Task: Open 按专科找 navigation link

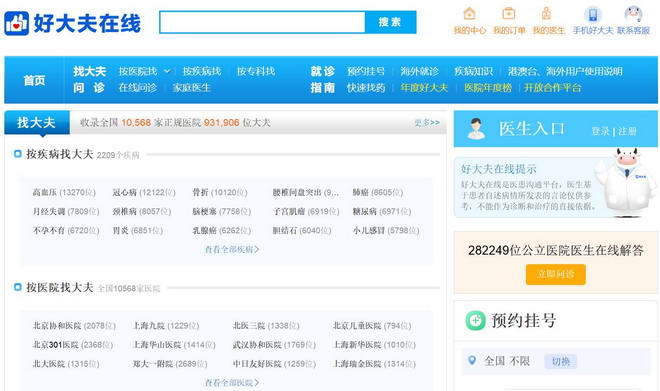Action: point(255,71)
